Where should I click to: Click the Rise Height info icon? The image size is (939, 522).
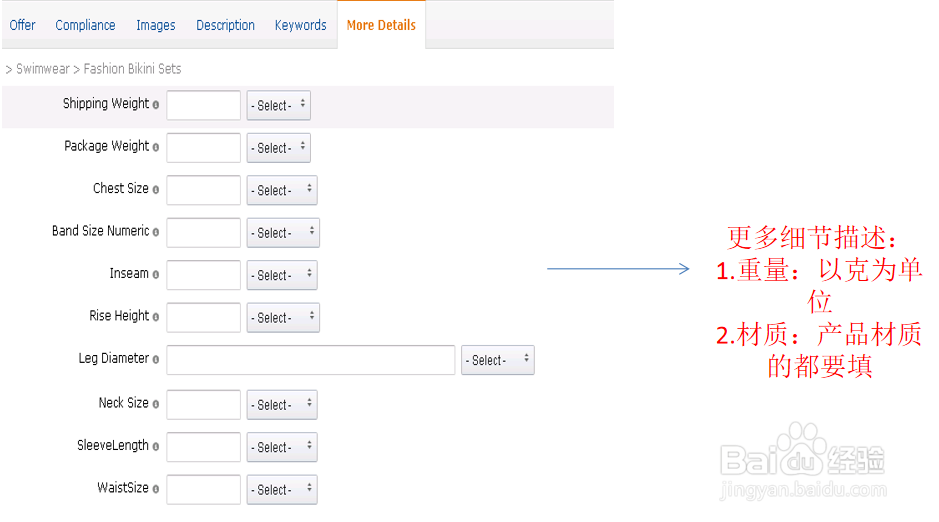[156, 317]
